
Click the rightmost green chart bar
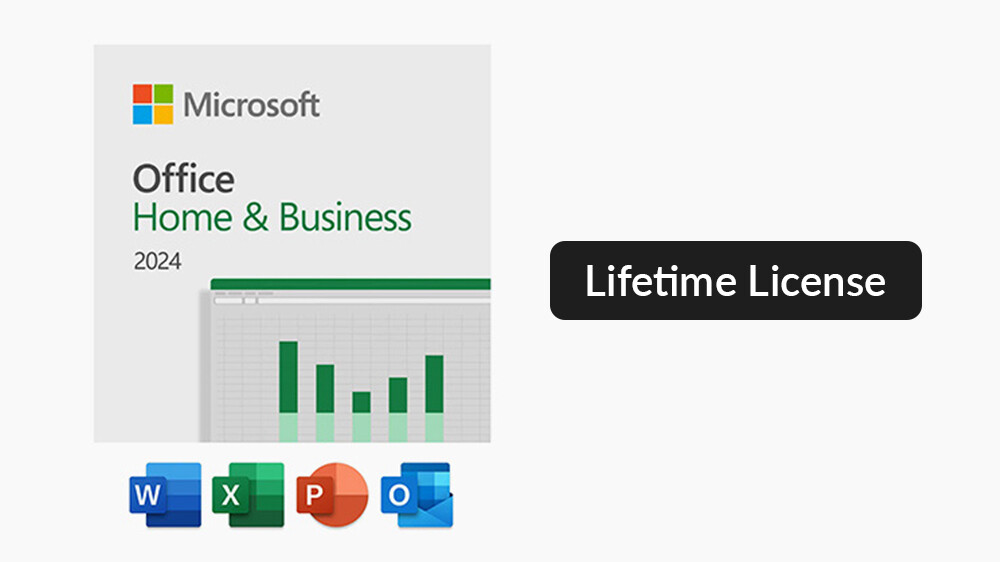[x=434, y=383]
